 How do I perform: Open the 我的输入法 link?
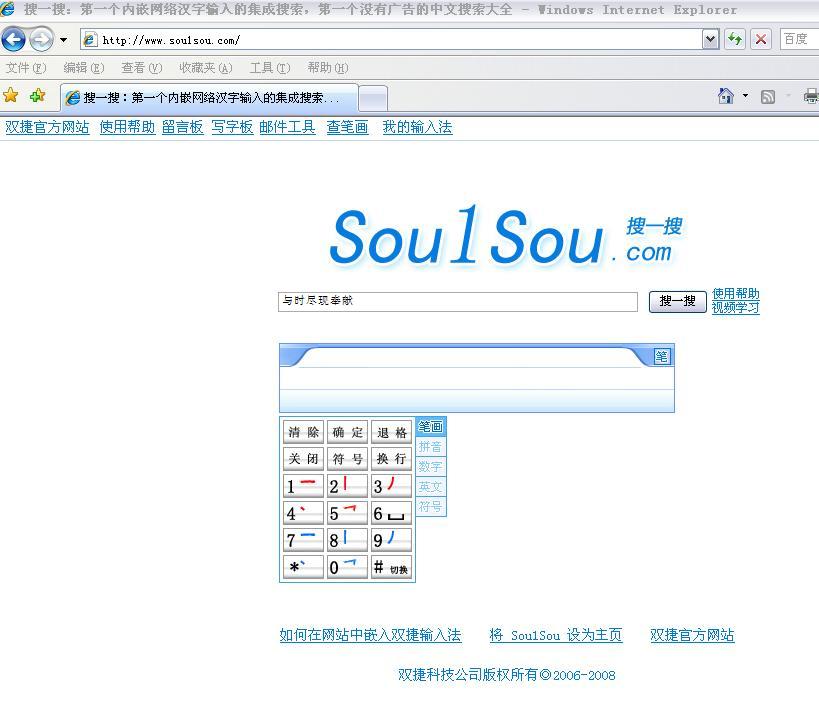click(417, 127)
